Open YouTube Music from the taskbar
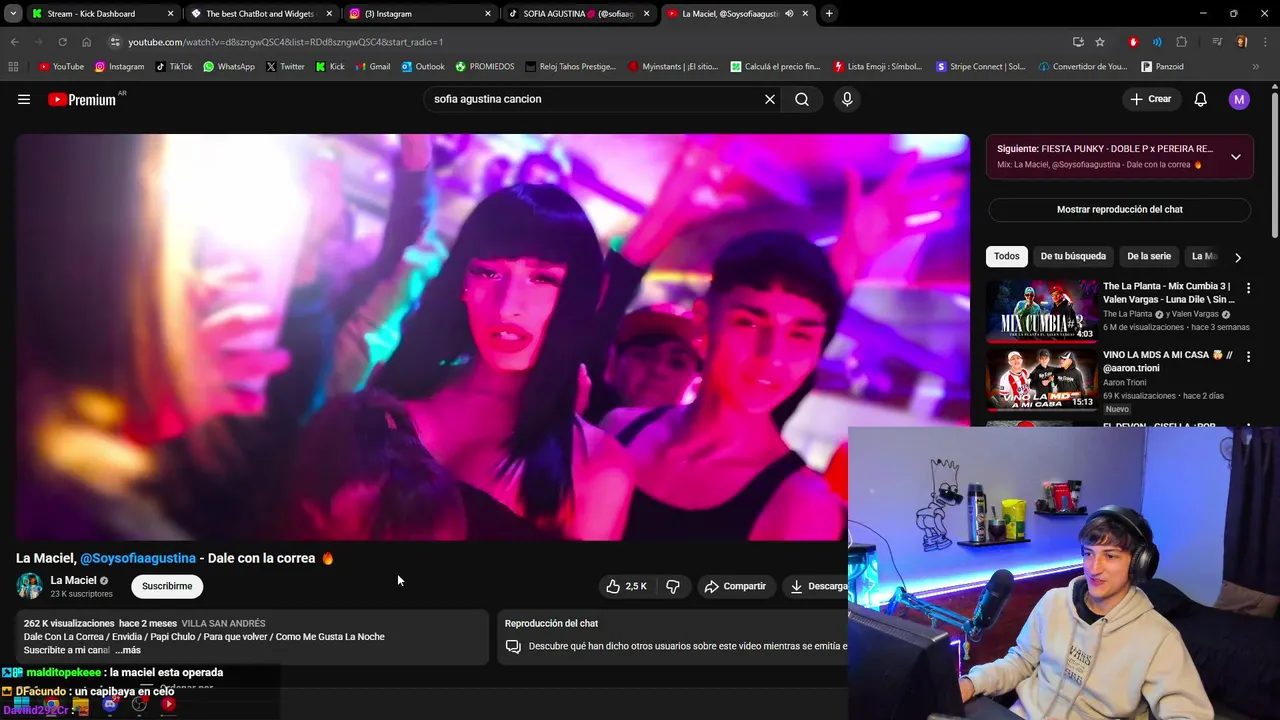Image resolution: width=1280 pixels, height=720 pixels. pos(168,704)
